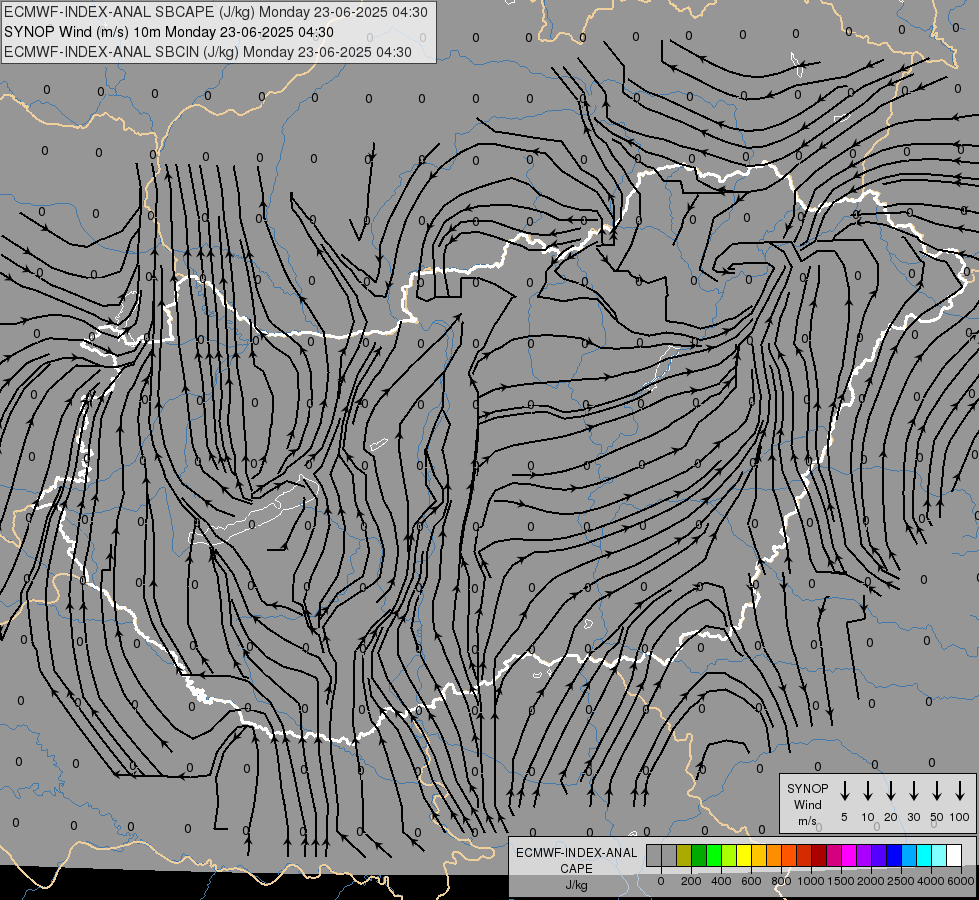Pick the dark red CAPE swatch
This screenshot has height=900, width=979.
[x=820, y=856]
